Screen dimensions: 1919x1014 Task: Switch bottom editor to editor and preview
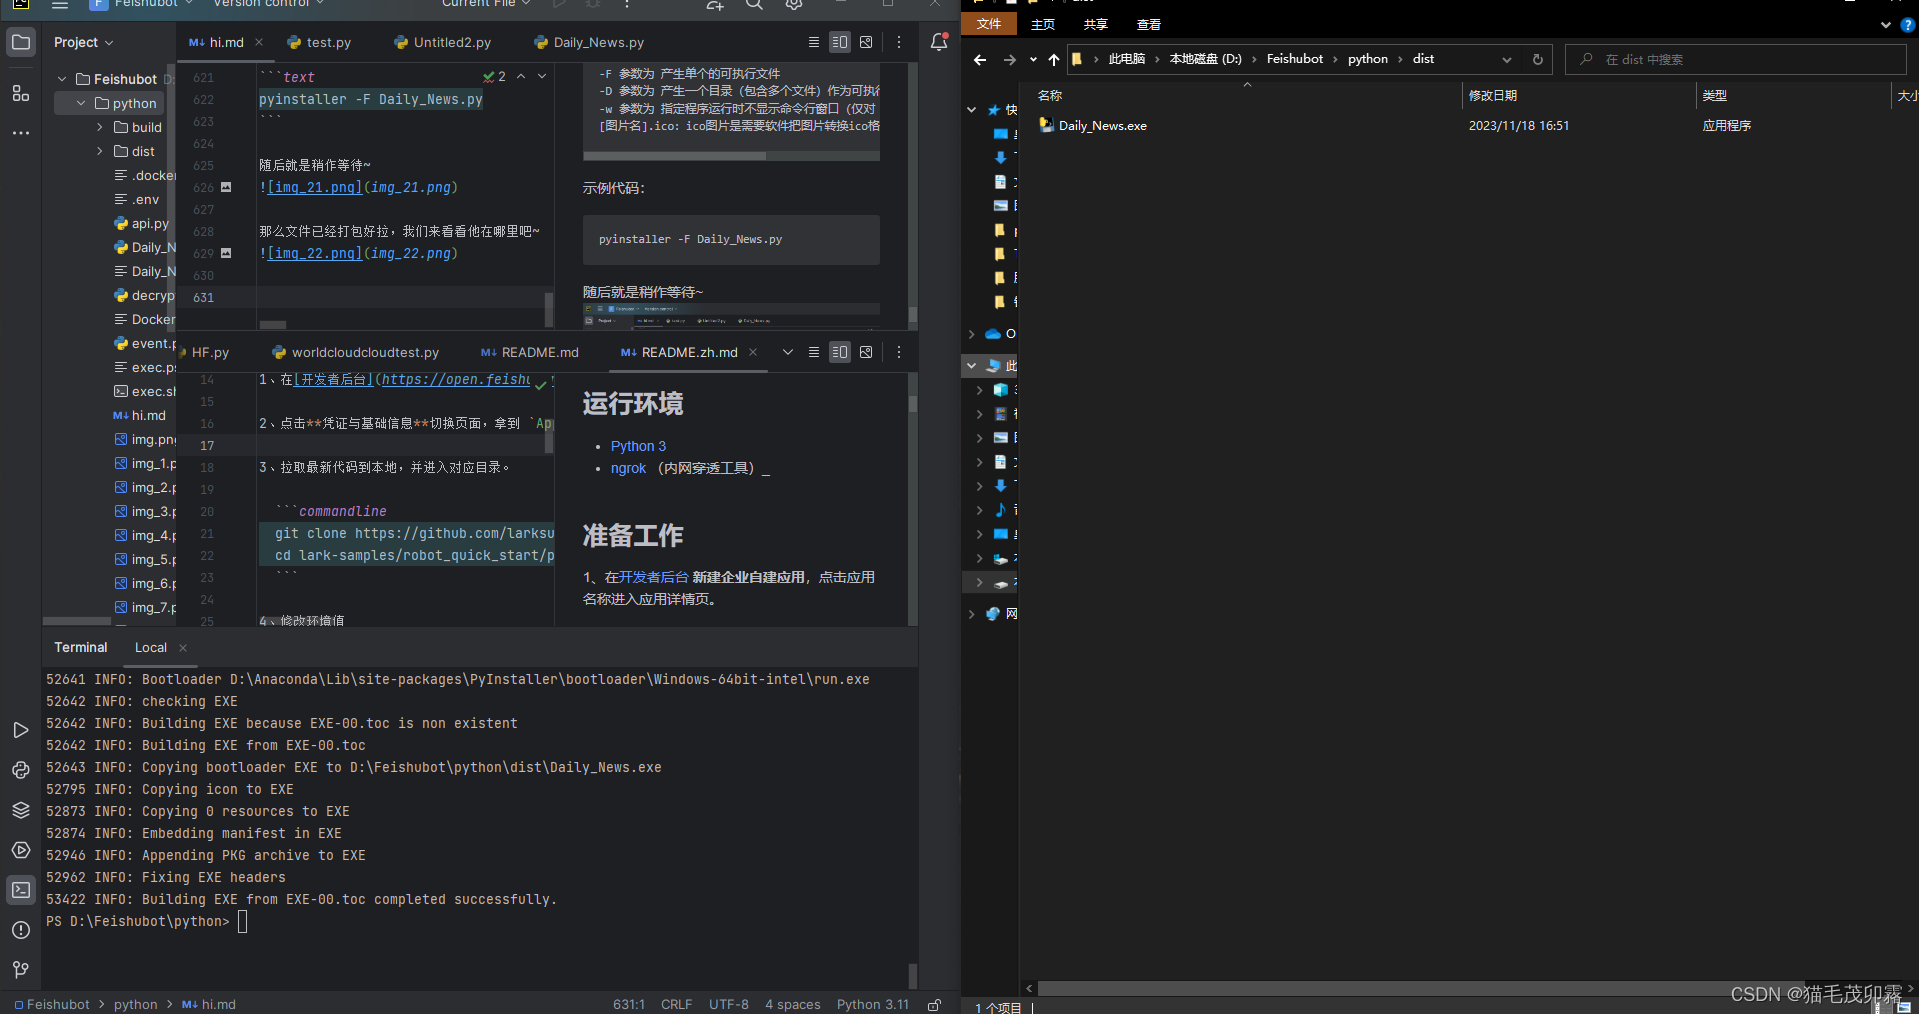840,352
